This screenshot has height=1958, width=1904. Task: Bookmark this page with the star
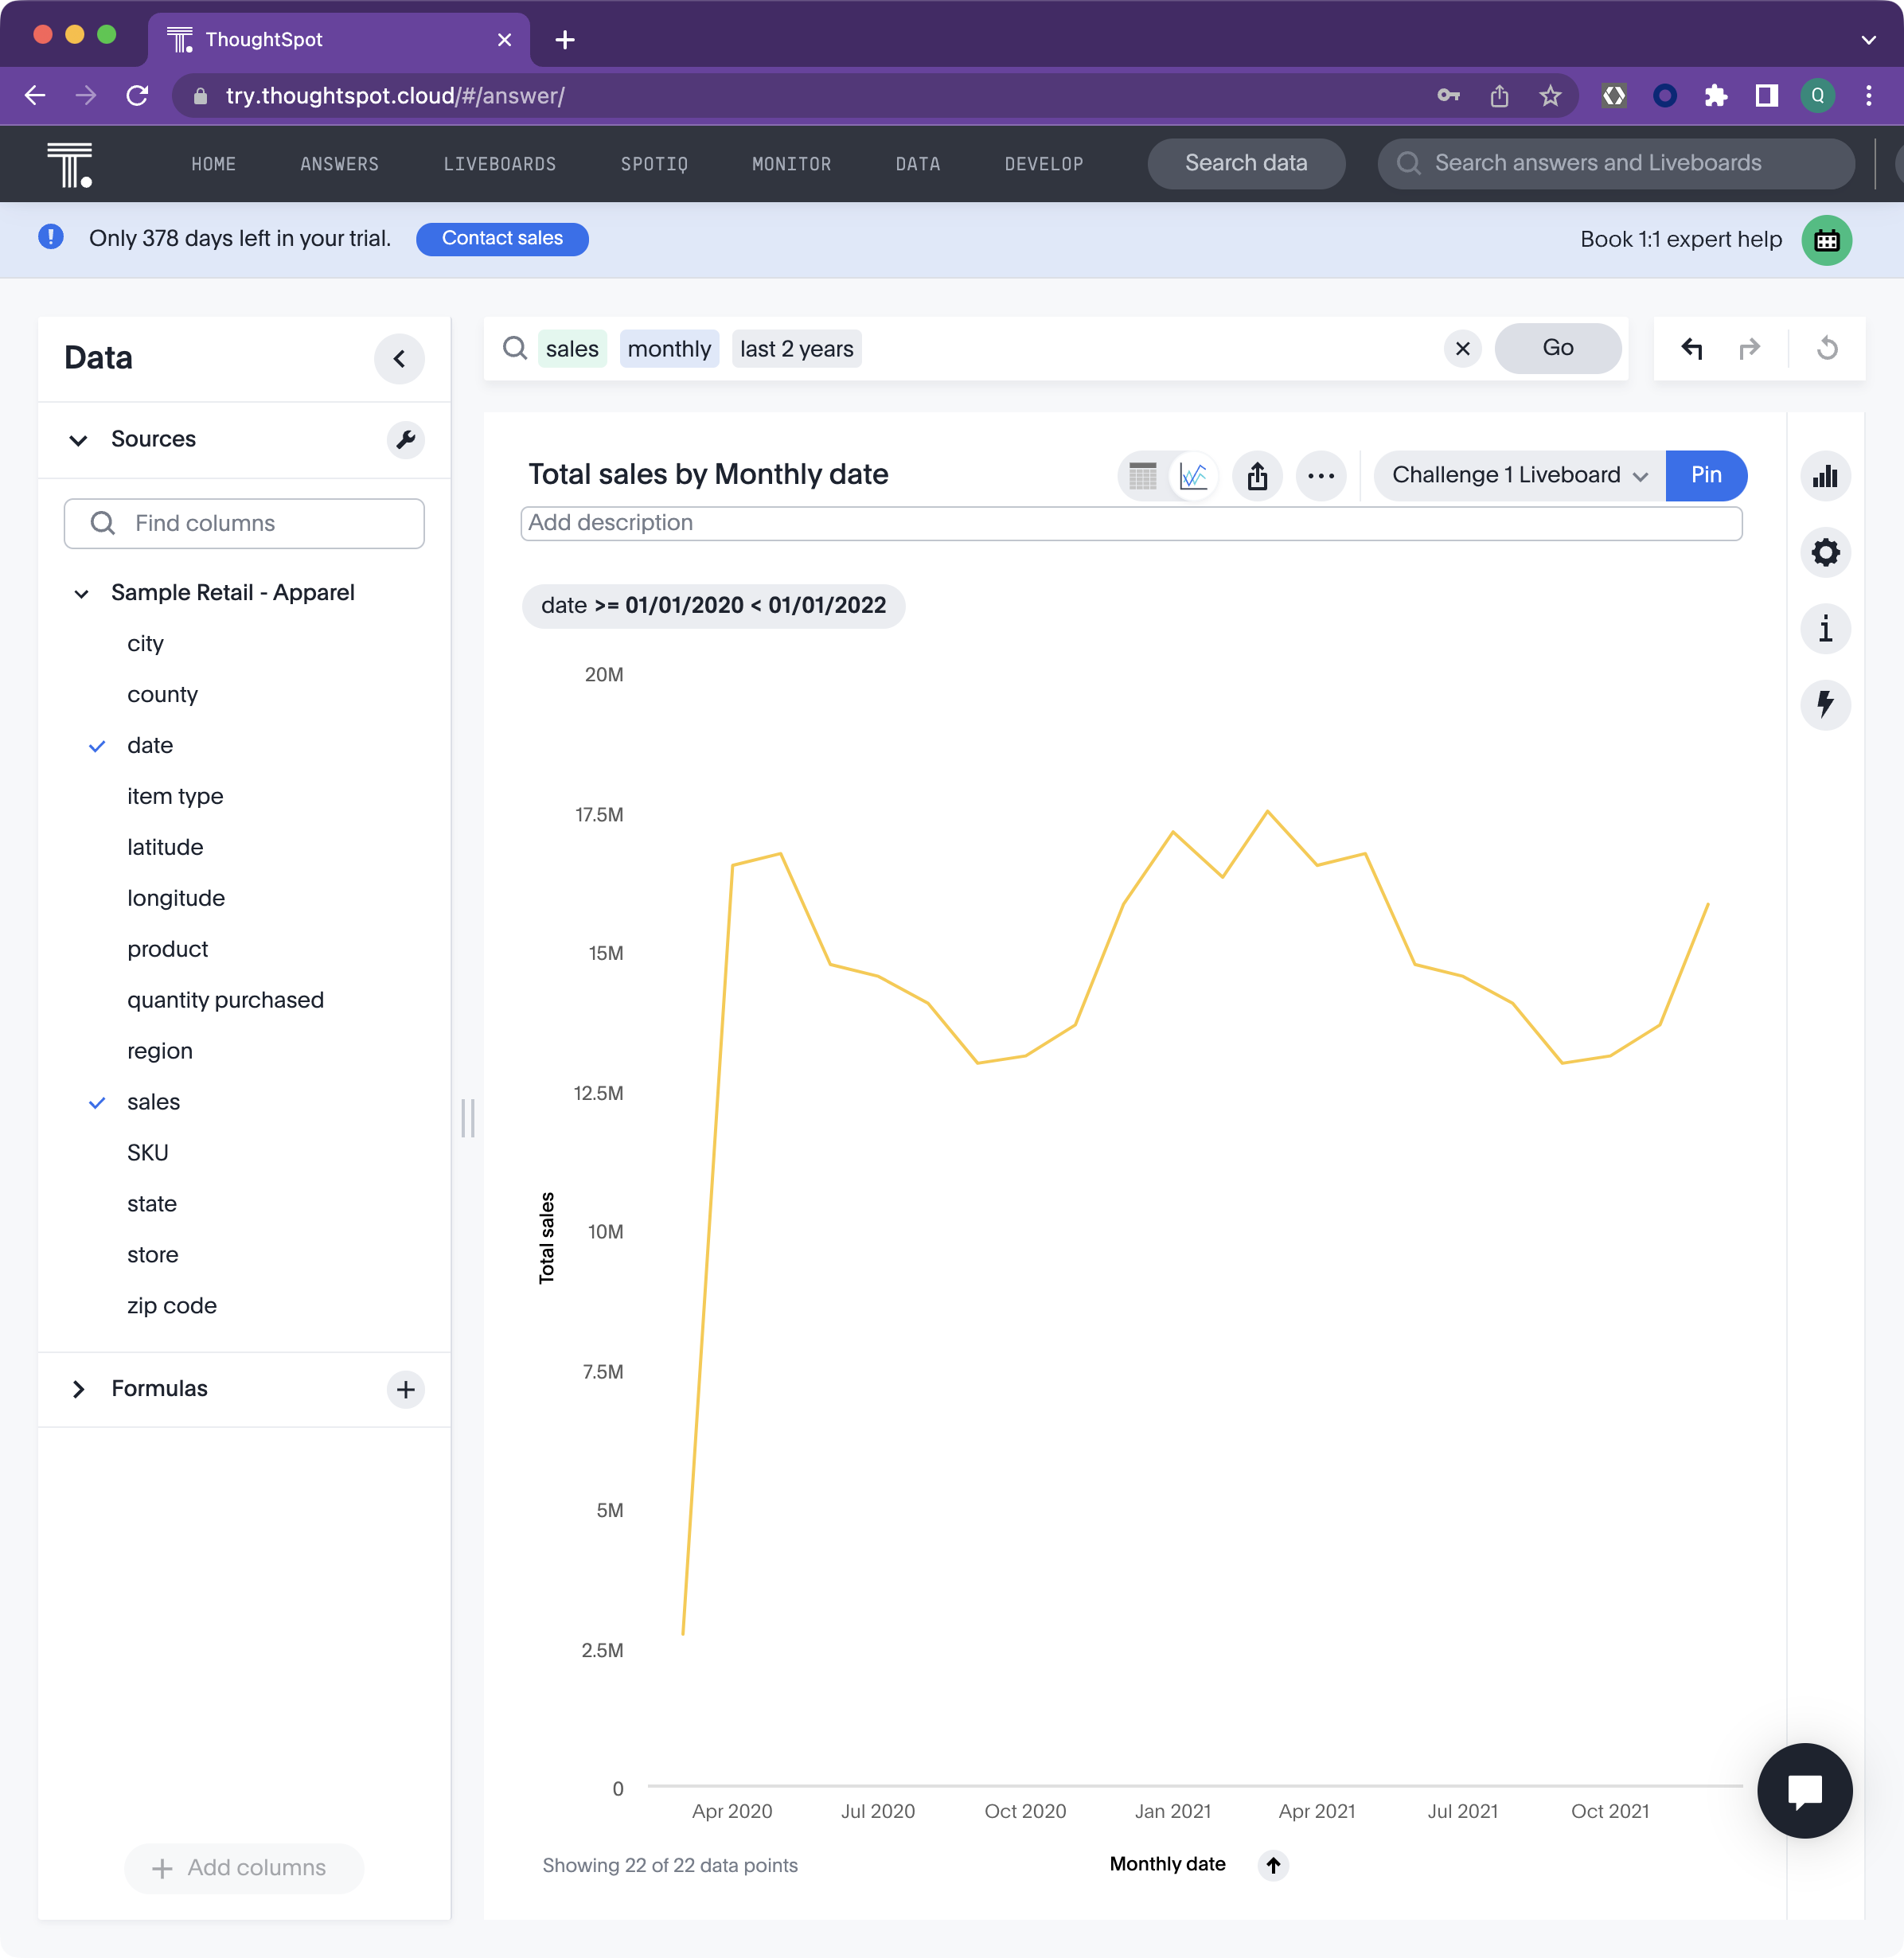[x=1550, y=95]
